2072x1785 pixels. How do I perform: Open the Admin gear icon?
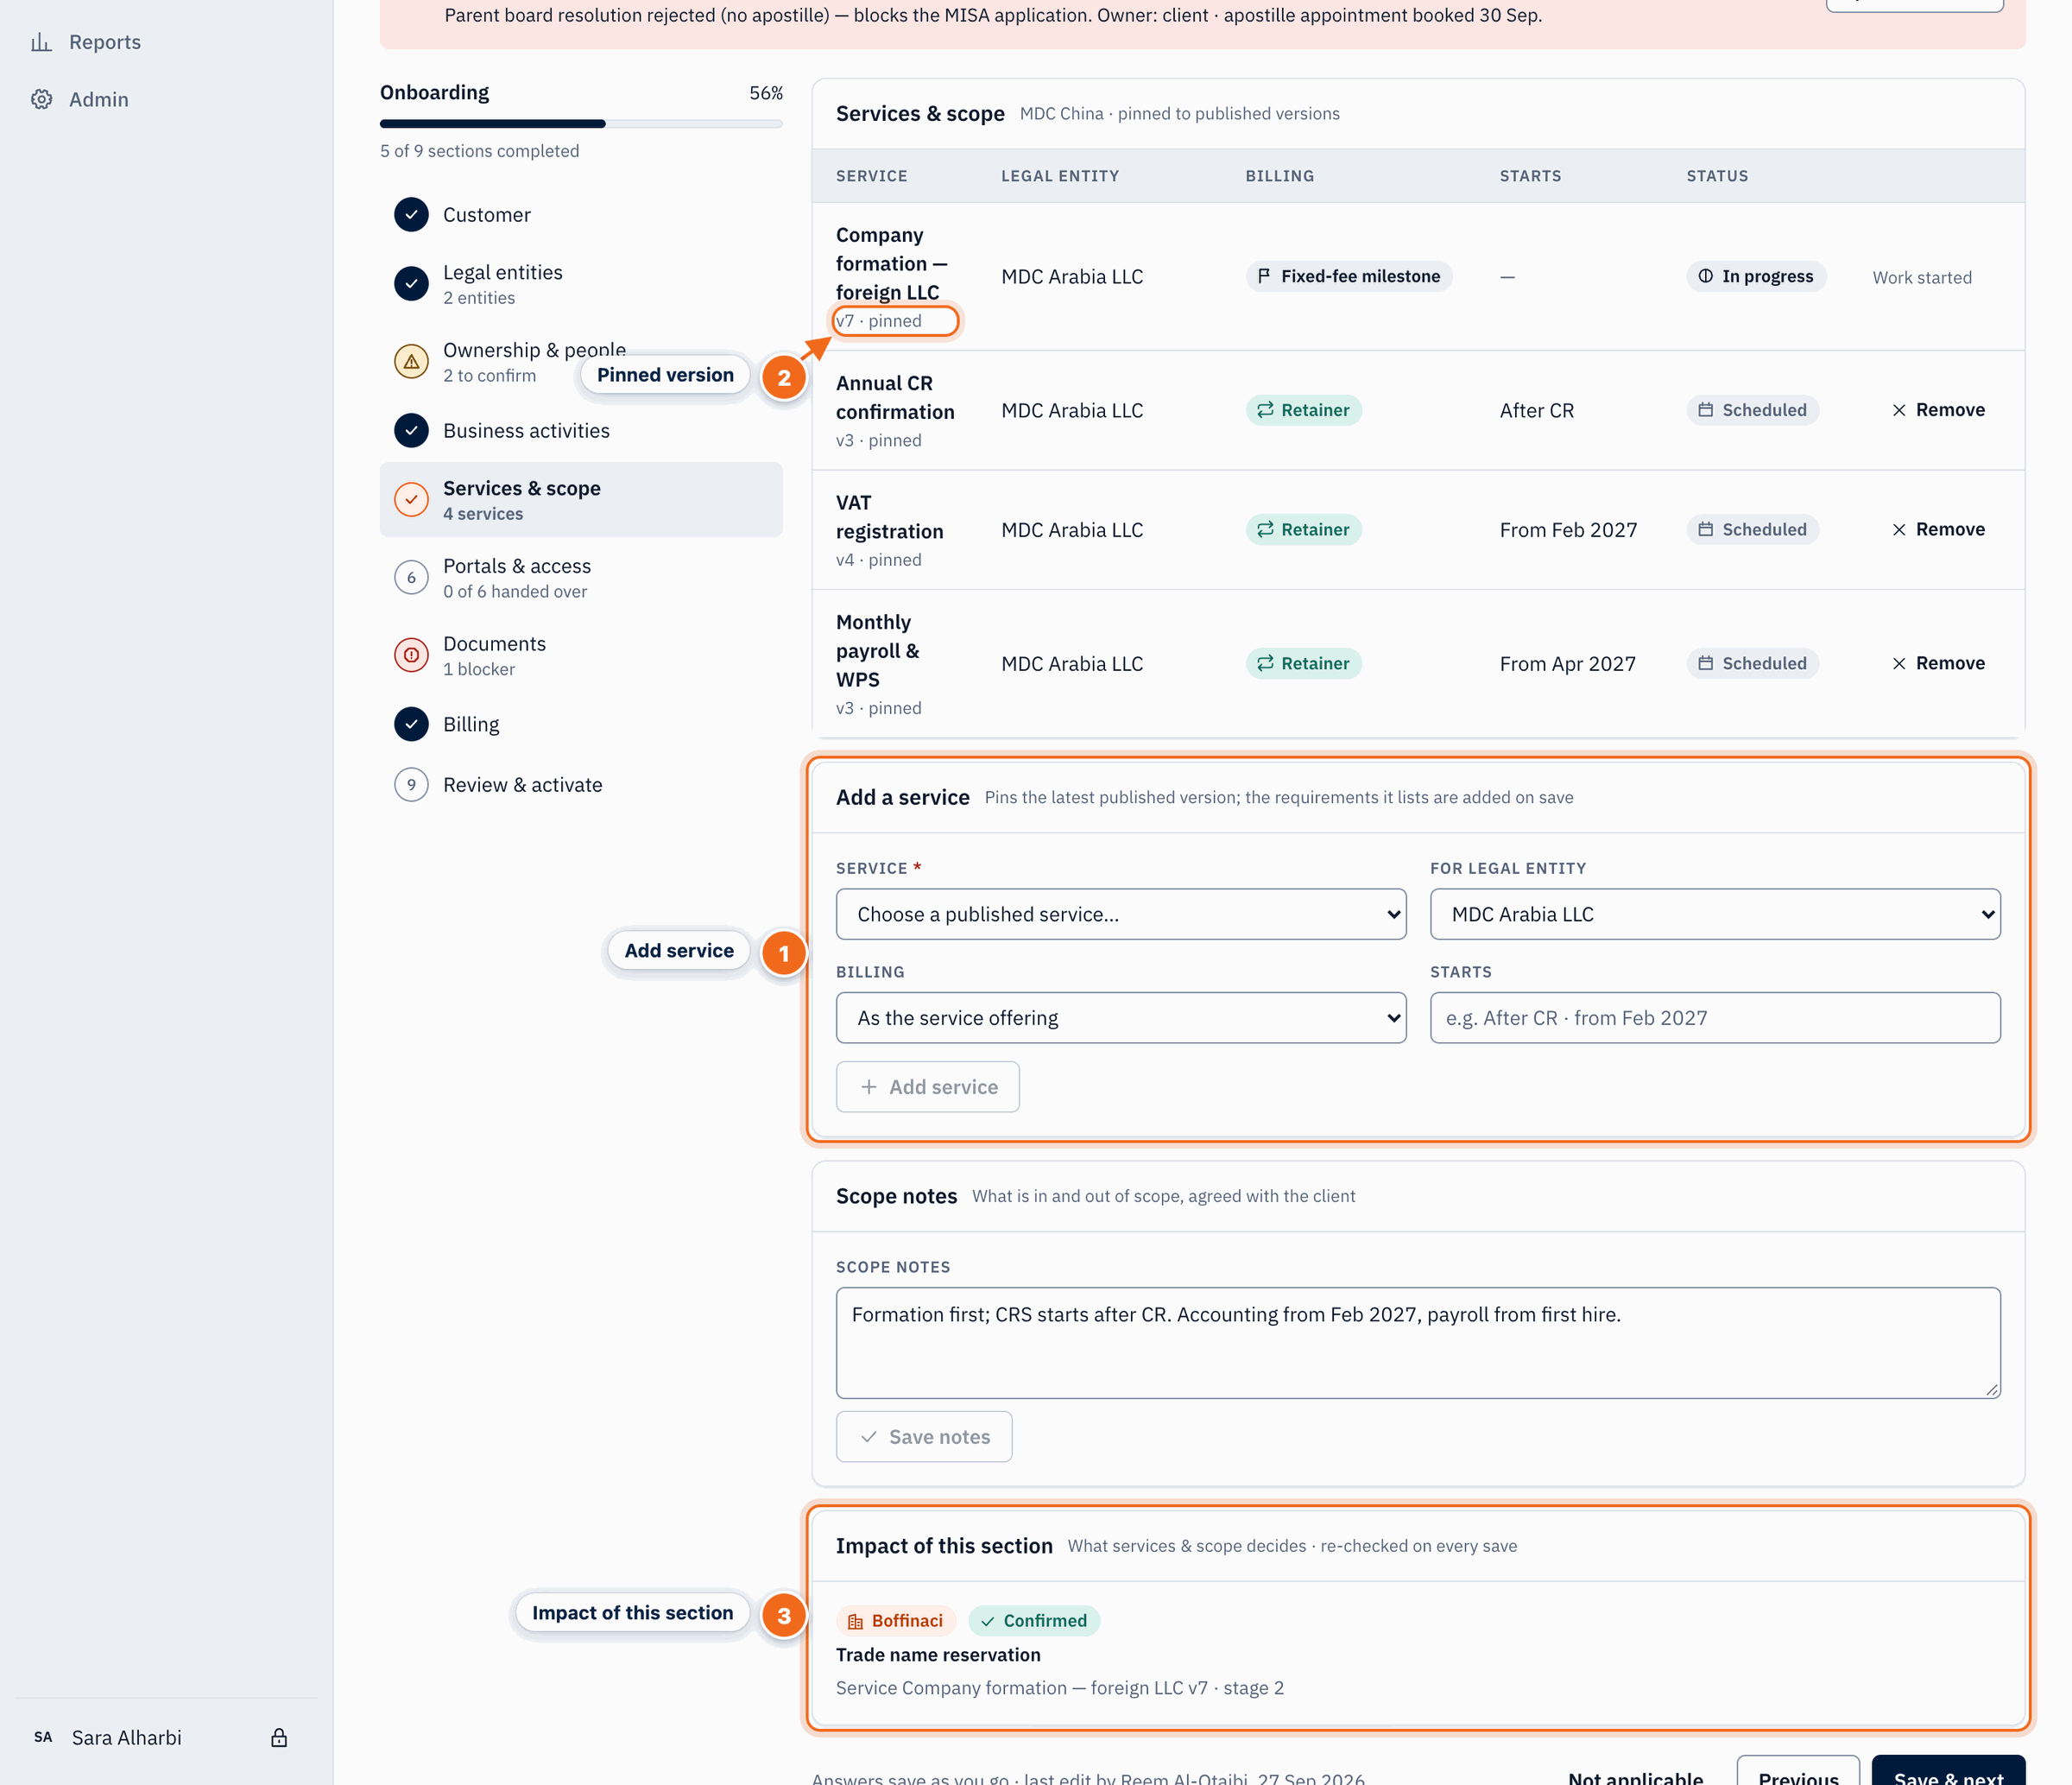41,99
